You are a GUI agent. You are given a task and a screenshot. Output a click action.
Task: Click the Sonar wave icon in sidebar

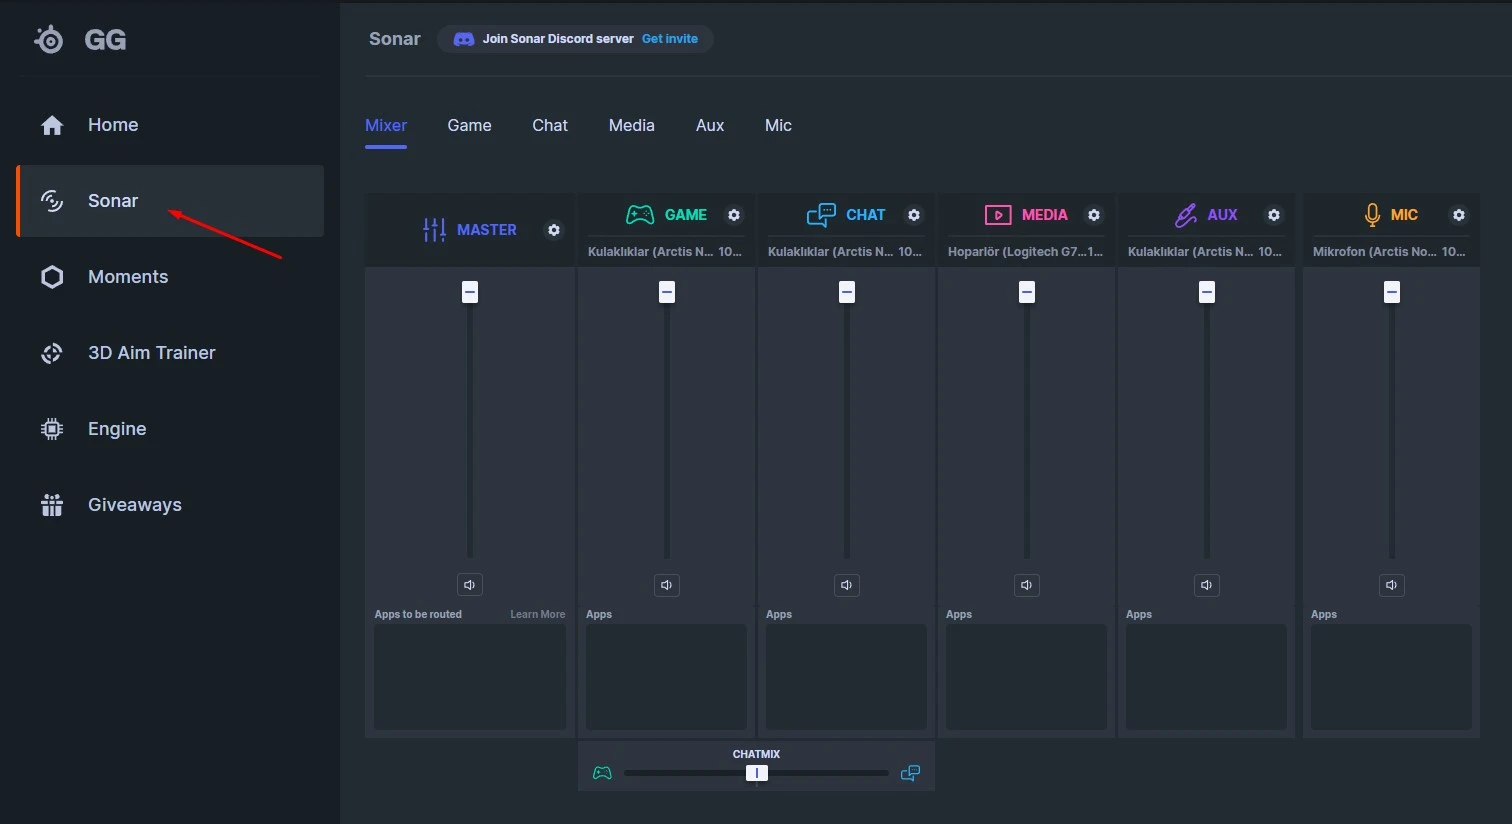tap(52, 201)
